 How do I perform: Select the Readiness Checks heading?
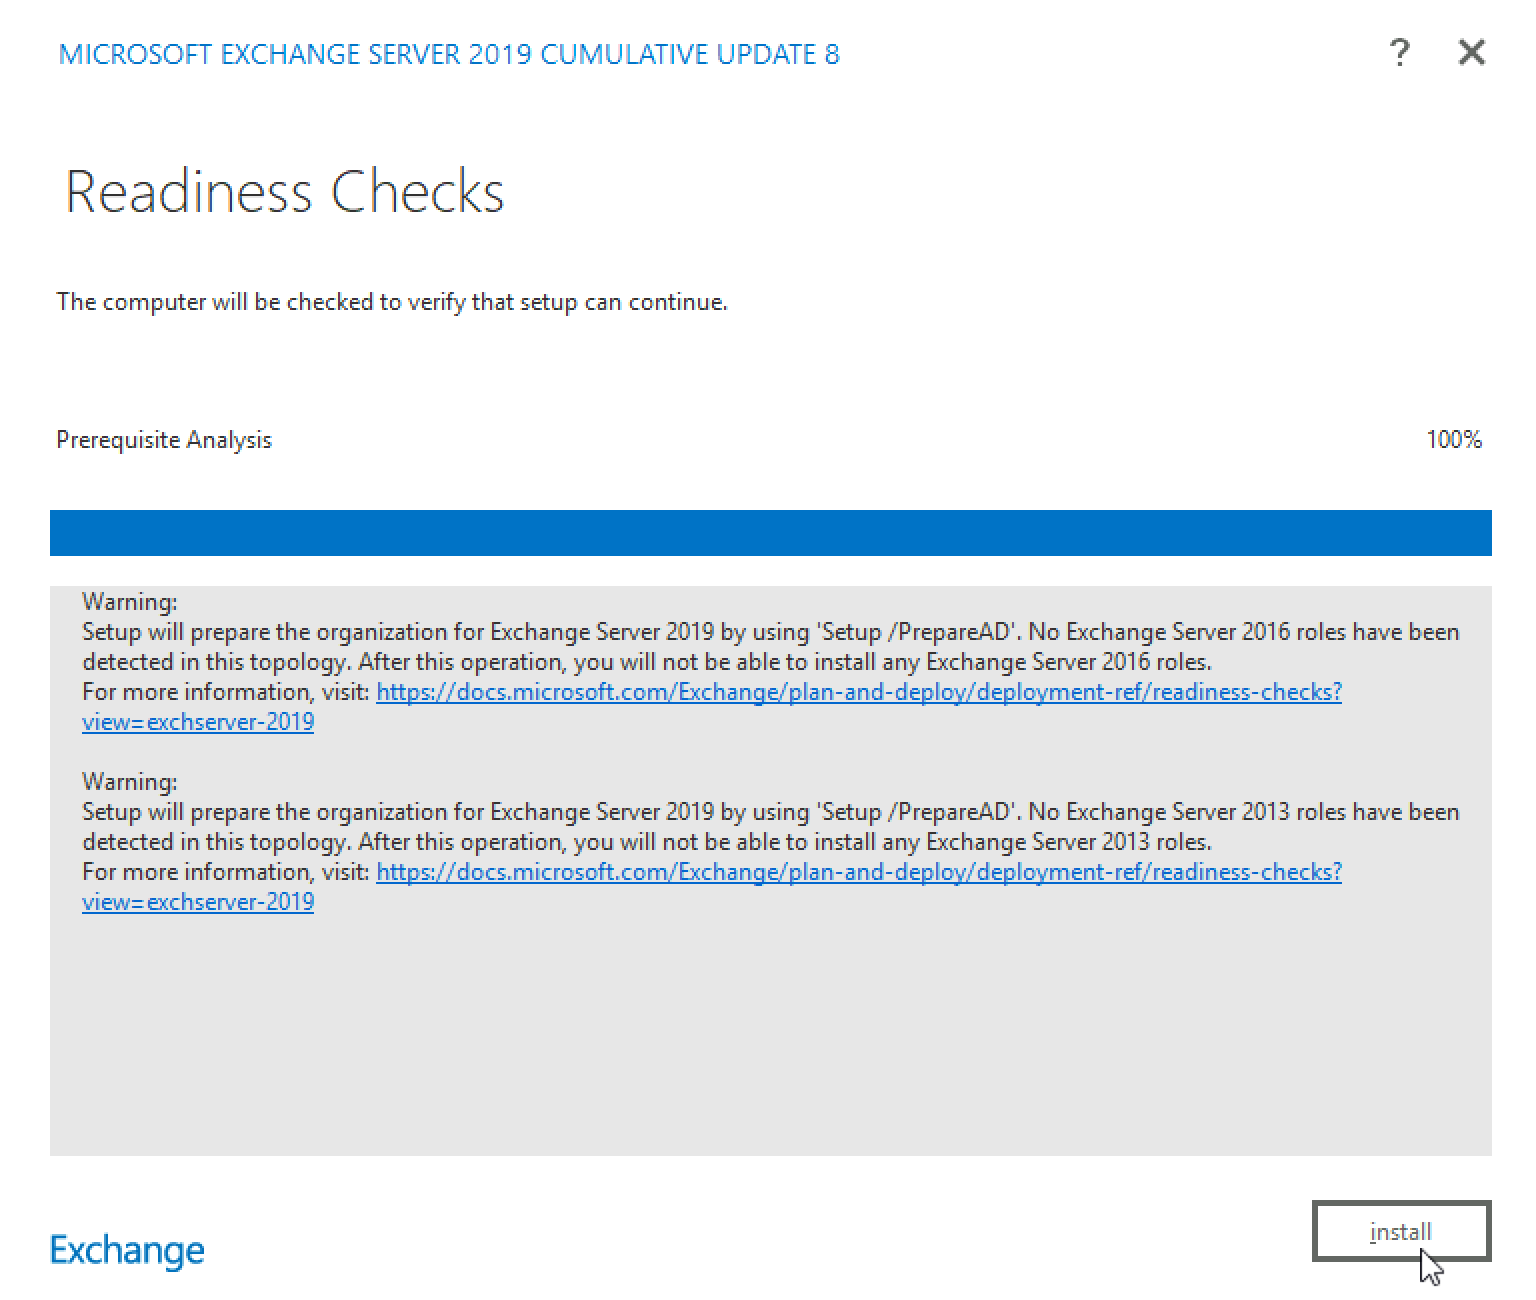coord(285,191)
